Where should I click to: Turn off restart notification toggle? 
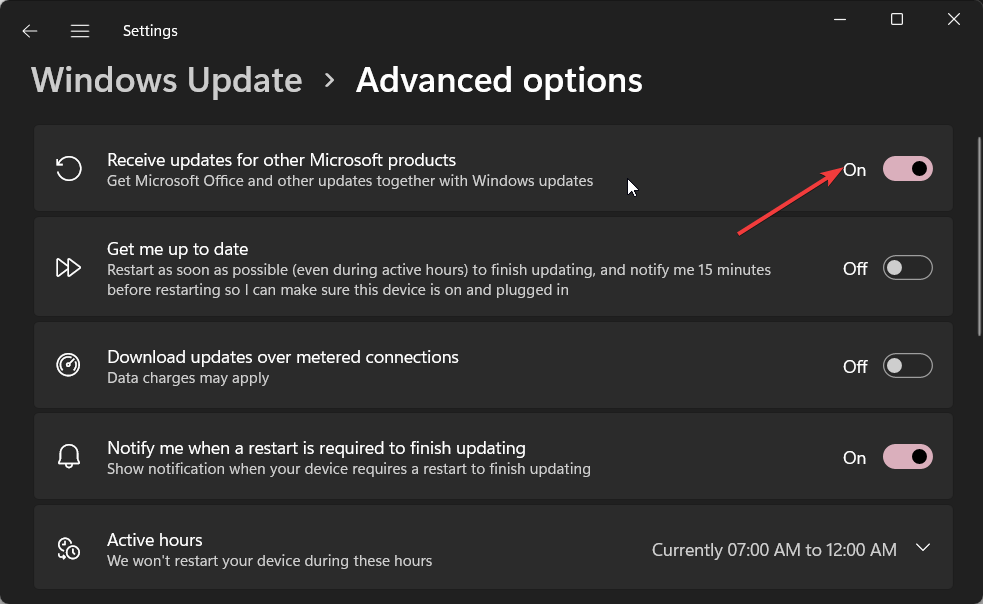click(907, 457)
